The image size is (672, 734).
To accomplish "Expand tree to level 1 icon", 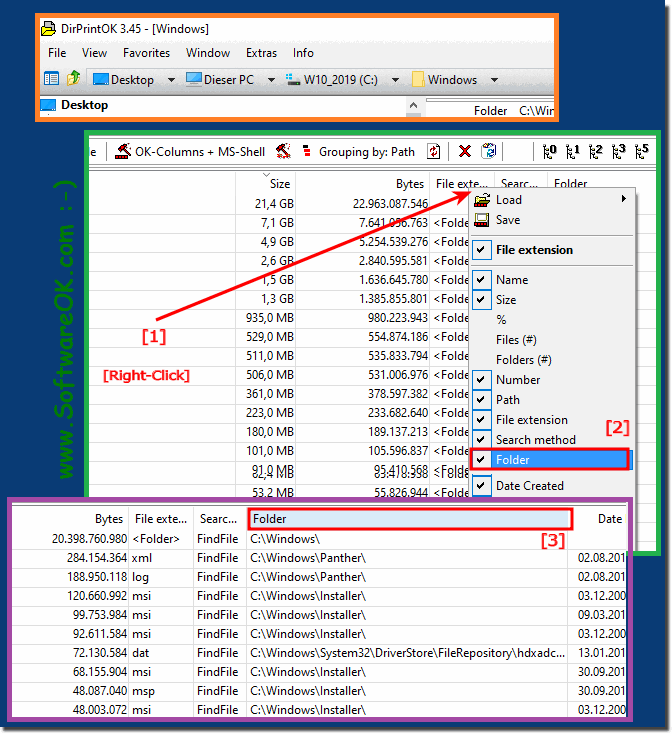I will [572, 151].
